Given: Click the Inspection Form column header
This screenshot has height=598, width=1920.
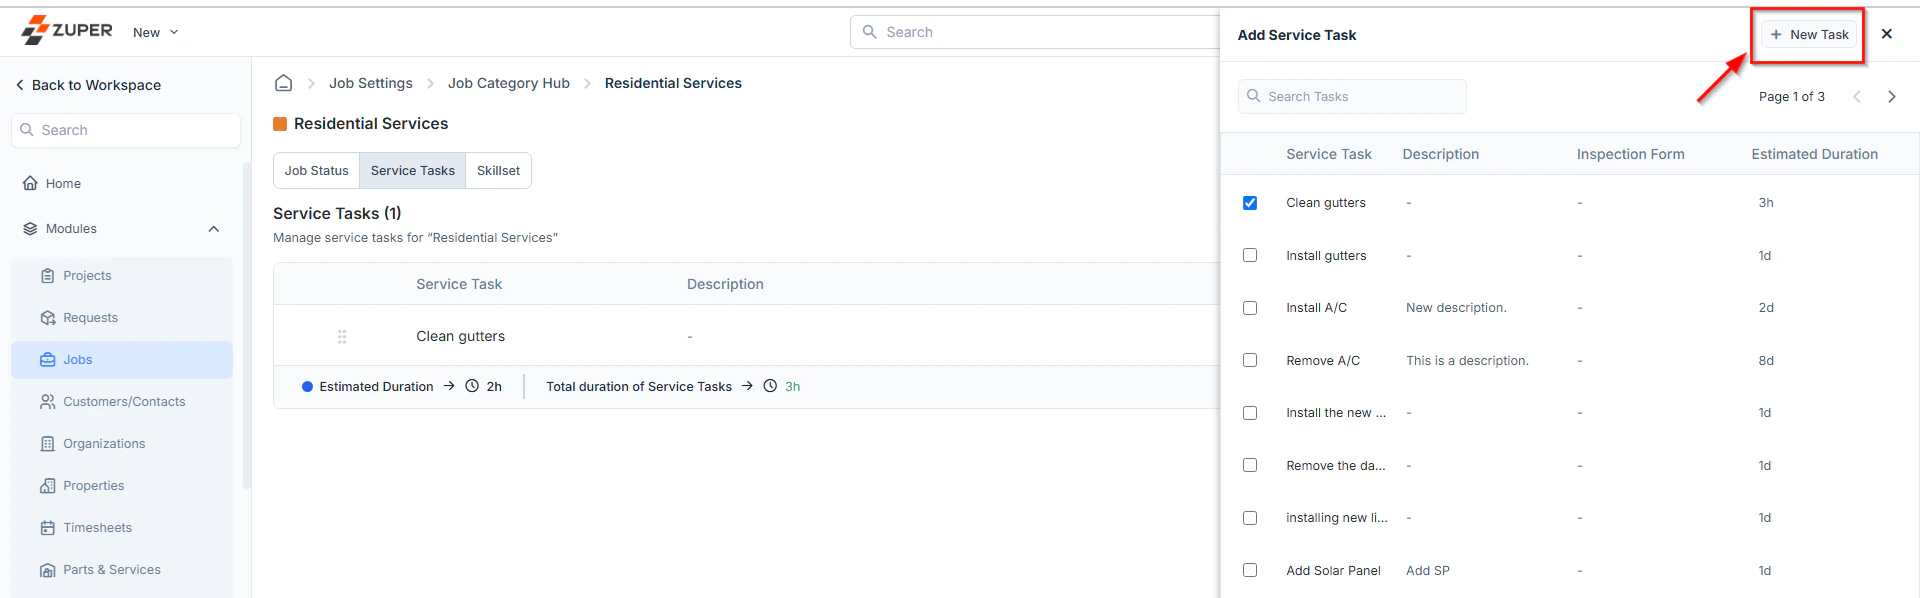Looking at the screenshot, I should pos(1631,154).
